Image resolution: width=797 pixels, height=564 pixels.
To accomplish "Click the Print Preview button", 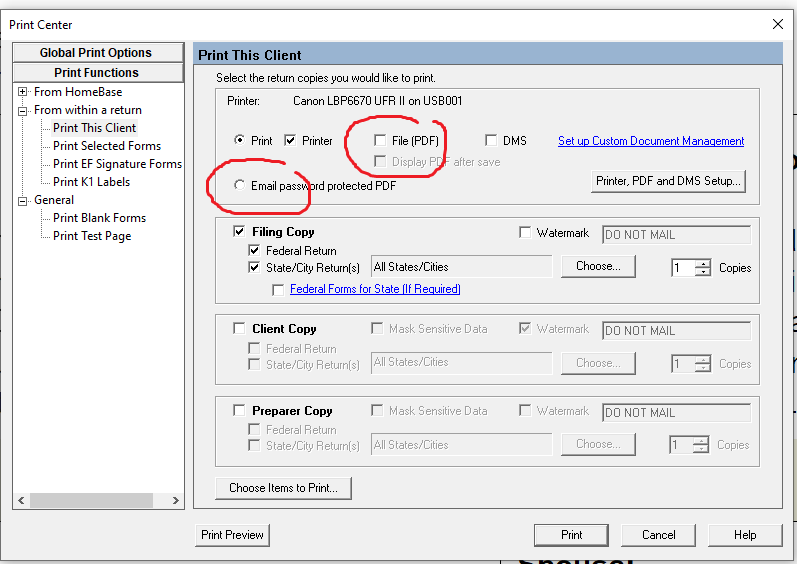I will coord(232,535).
